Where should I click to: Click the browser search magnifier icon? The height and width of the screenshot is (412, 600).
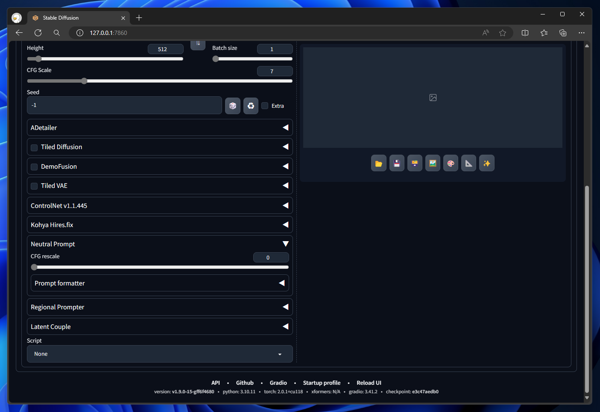57,33
